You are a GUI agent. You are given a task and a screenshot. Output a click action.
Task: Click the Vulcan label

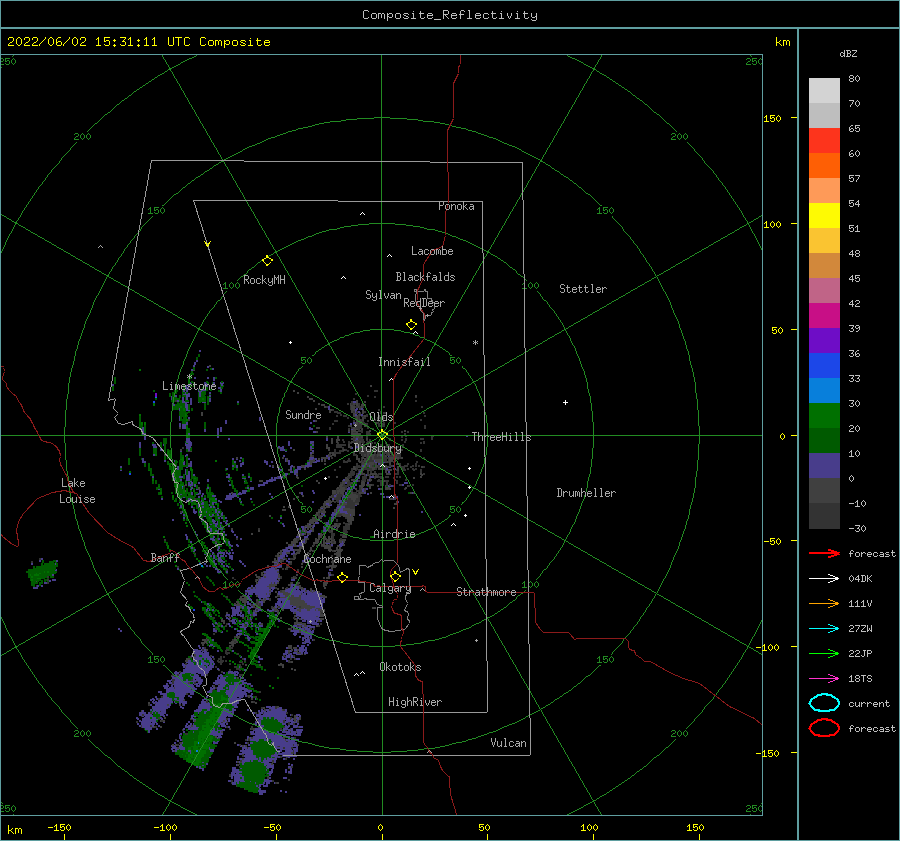(x=509, y=743)
